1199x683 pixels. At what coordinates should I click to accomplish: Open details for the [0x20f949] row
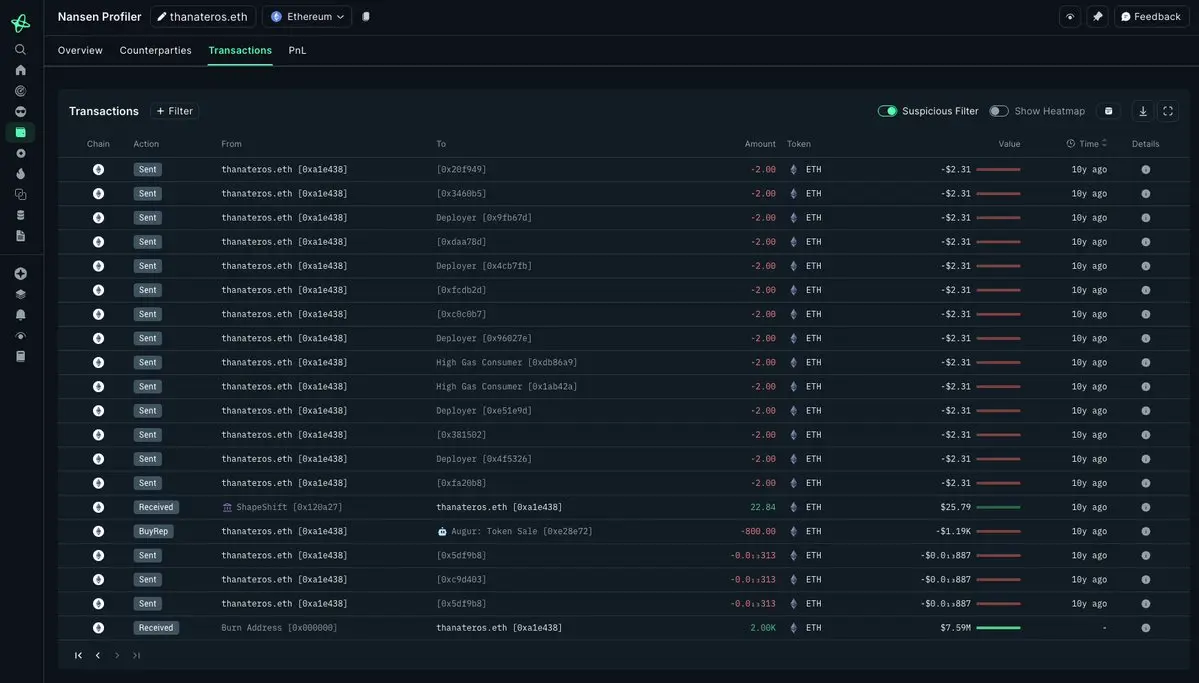click(x=1145, y=170)
